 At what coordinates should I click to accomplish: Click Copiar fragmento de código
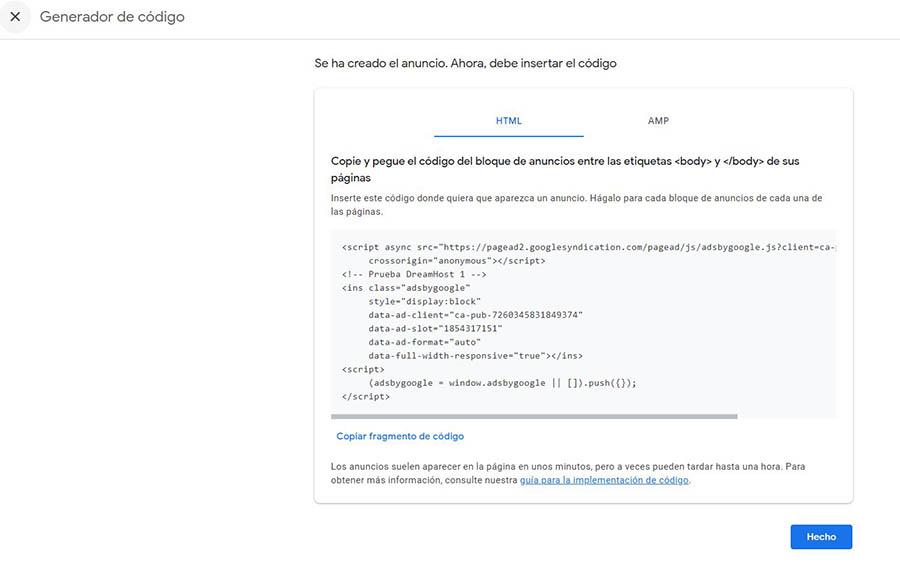click(400, 436)
